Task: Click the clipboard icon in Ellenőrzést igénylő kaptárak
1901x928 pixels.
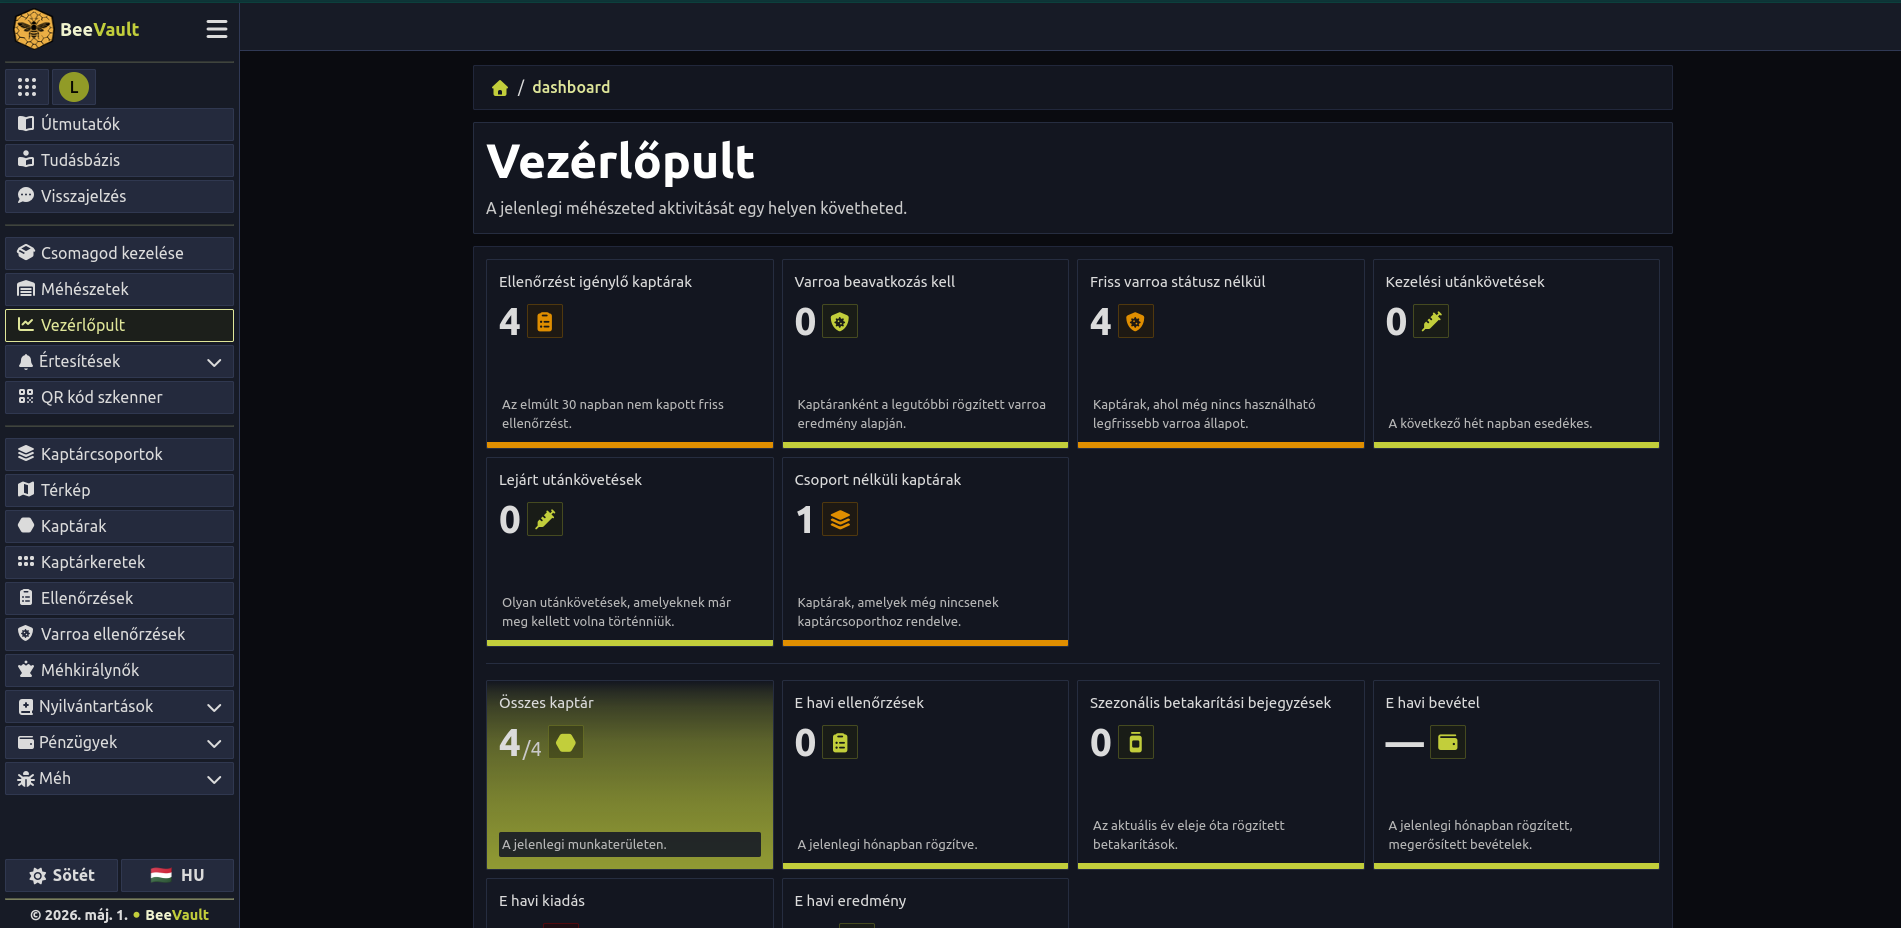Action: pos(545,321)
